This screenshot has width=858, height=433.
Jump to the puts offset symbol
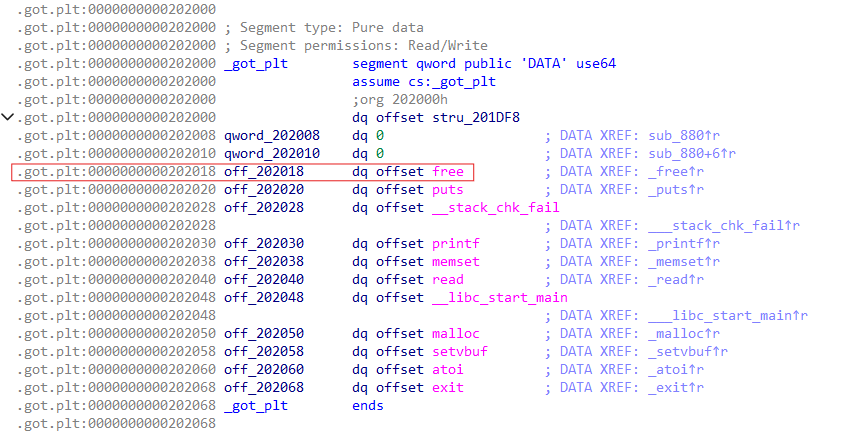(x=448, y=190)
